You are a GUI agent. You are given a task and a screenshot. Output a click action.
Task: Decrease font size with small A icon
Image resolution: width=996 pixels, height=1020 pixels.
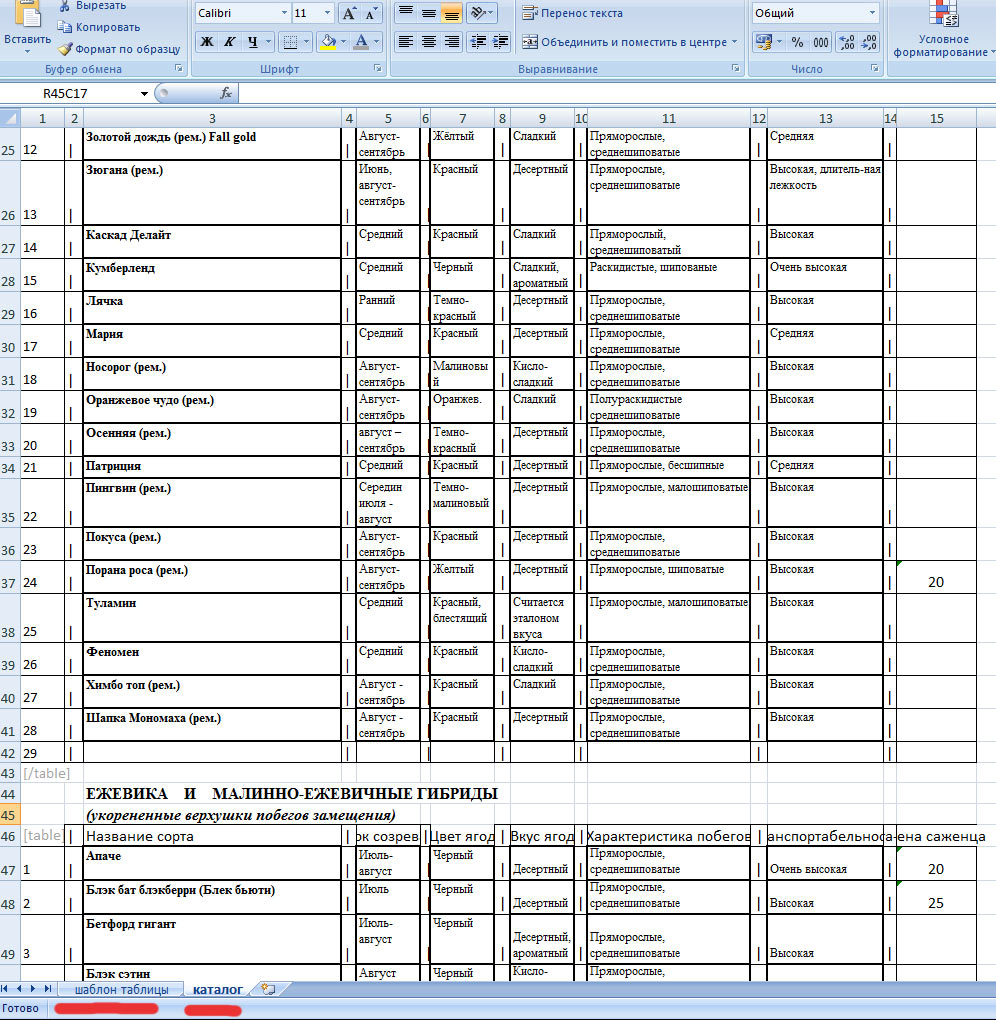[x=370, y=13]
